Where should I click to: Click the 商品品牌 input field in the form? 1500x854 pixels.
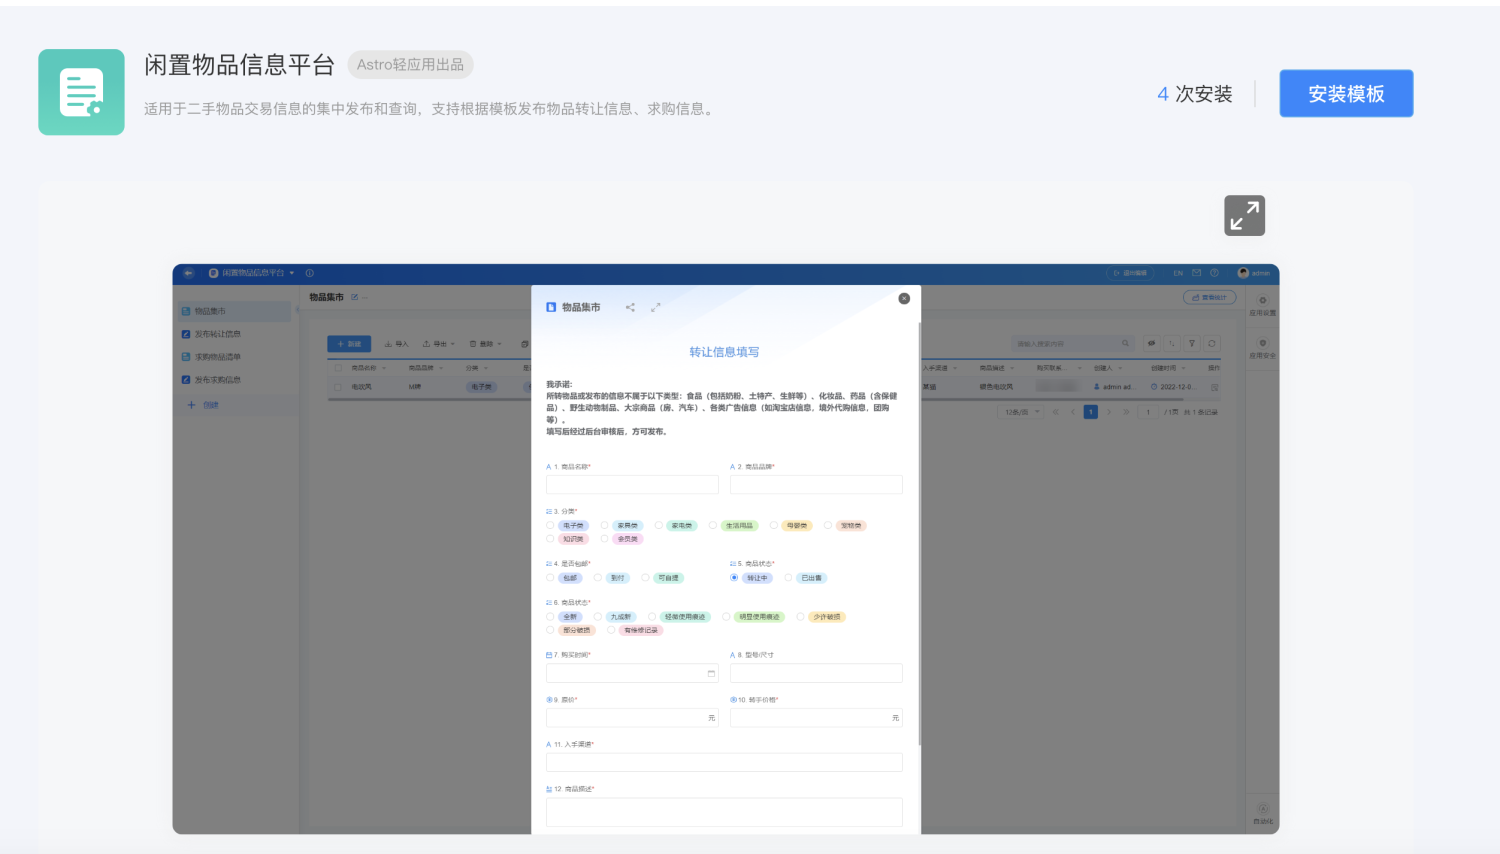point(816,485)
